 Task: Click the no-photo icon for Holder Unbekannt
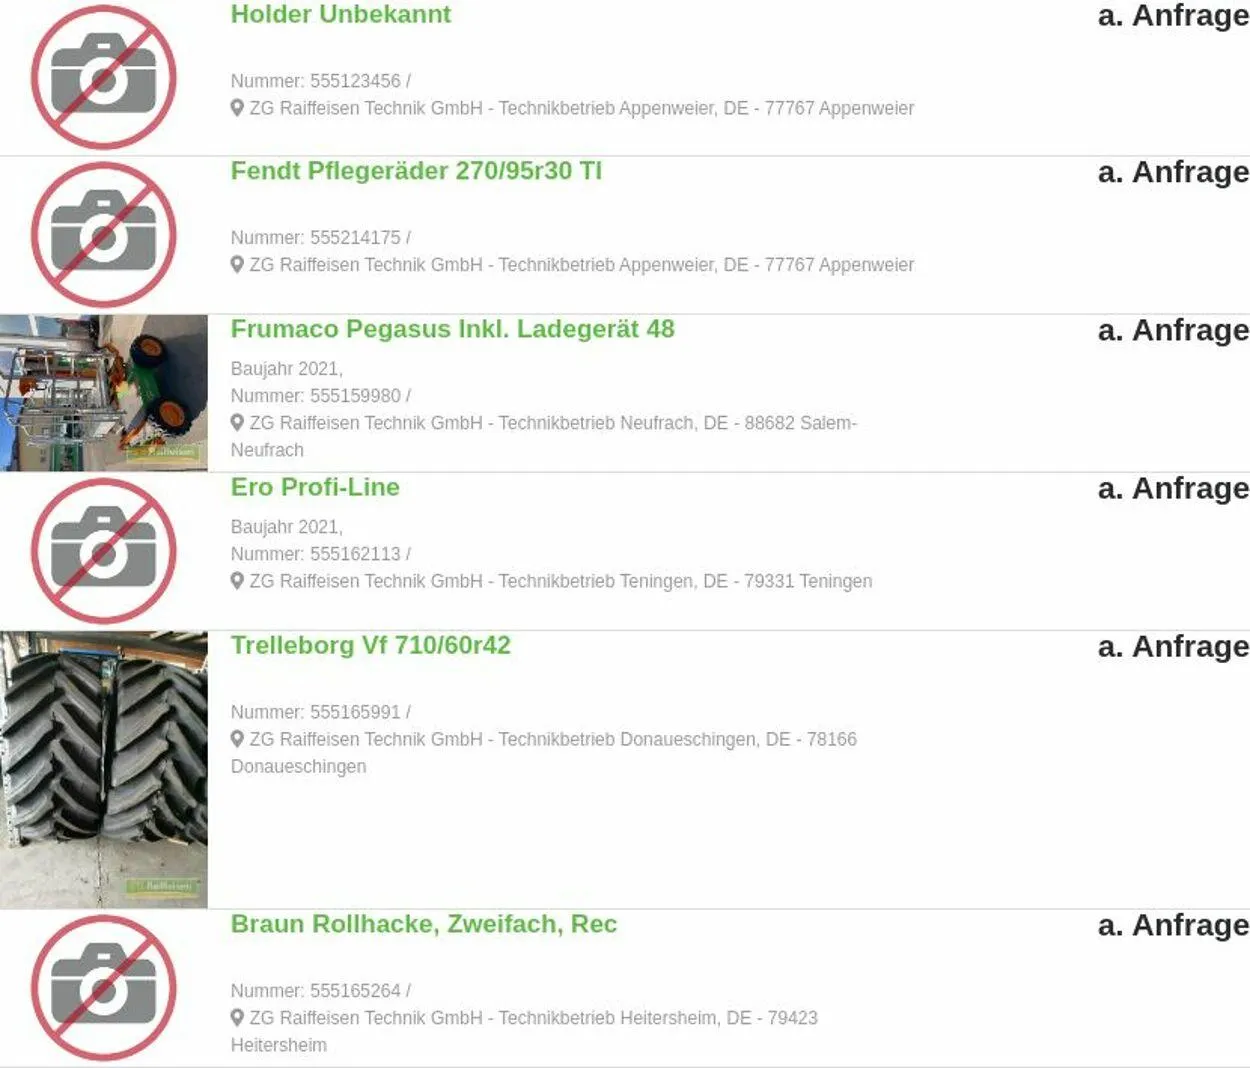tap(103, 77)
